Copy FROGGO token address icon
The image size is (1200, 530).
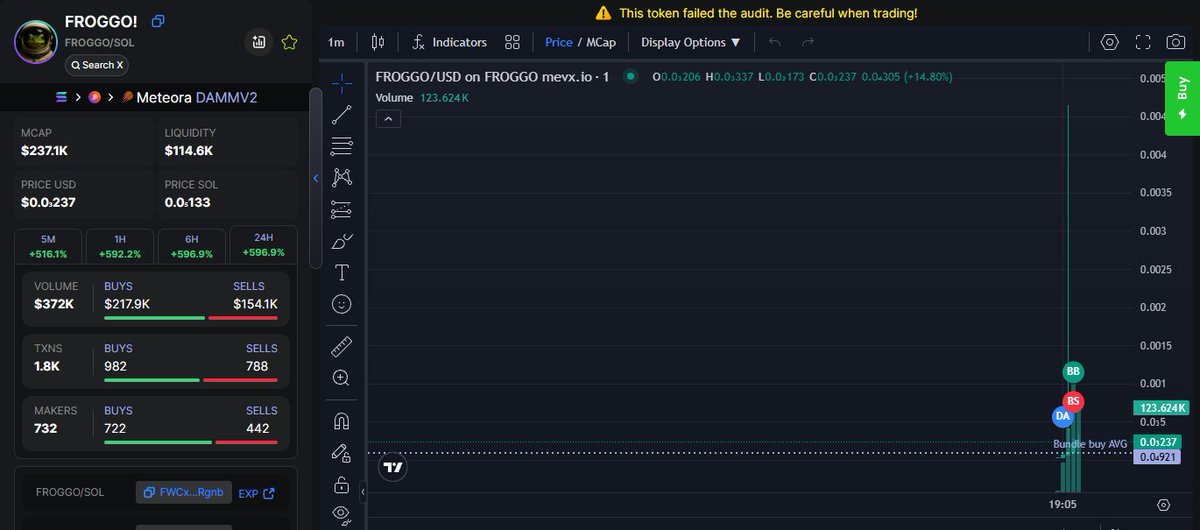(x=158, y=21)
